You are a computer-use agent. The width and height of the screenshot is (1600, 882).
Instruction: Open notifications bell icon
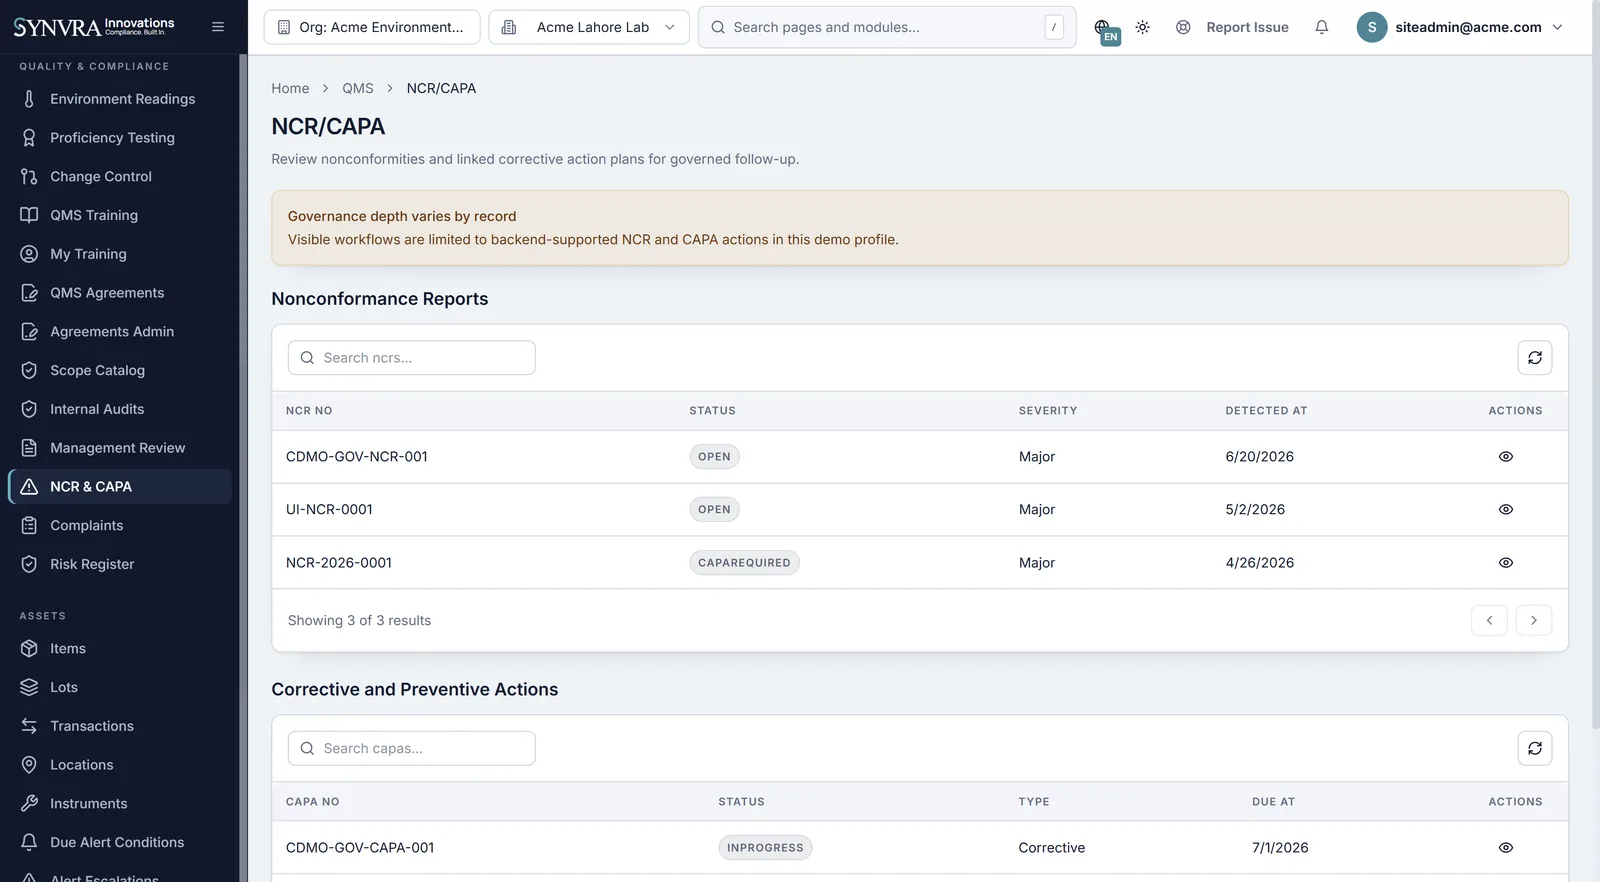pyautogui.click(x=1321, y=27)
